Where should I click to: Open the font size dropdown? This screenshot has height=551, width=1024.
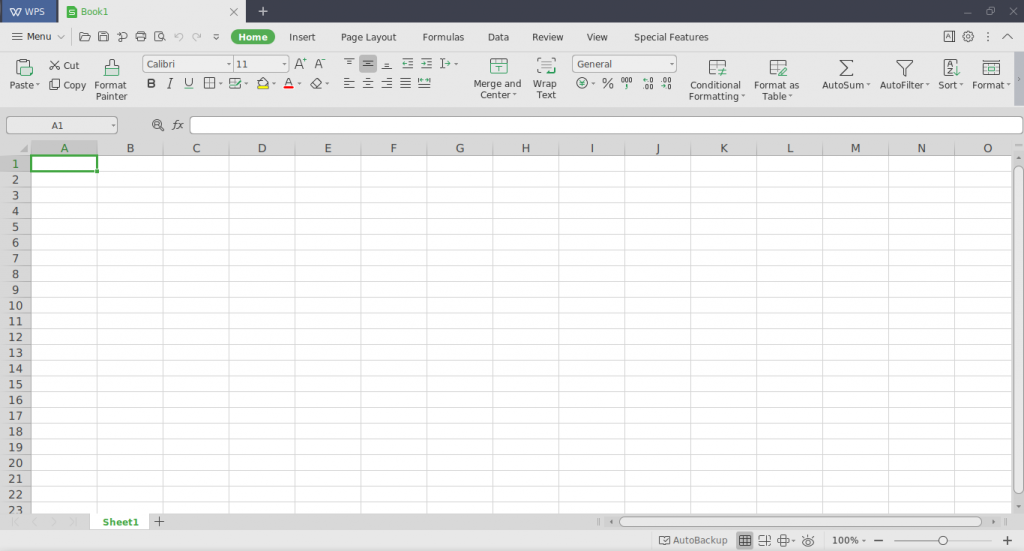point(284,64)
